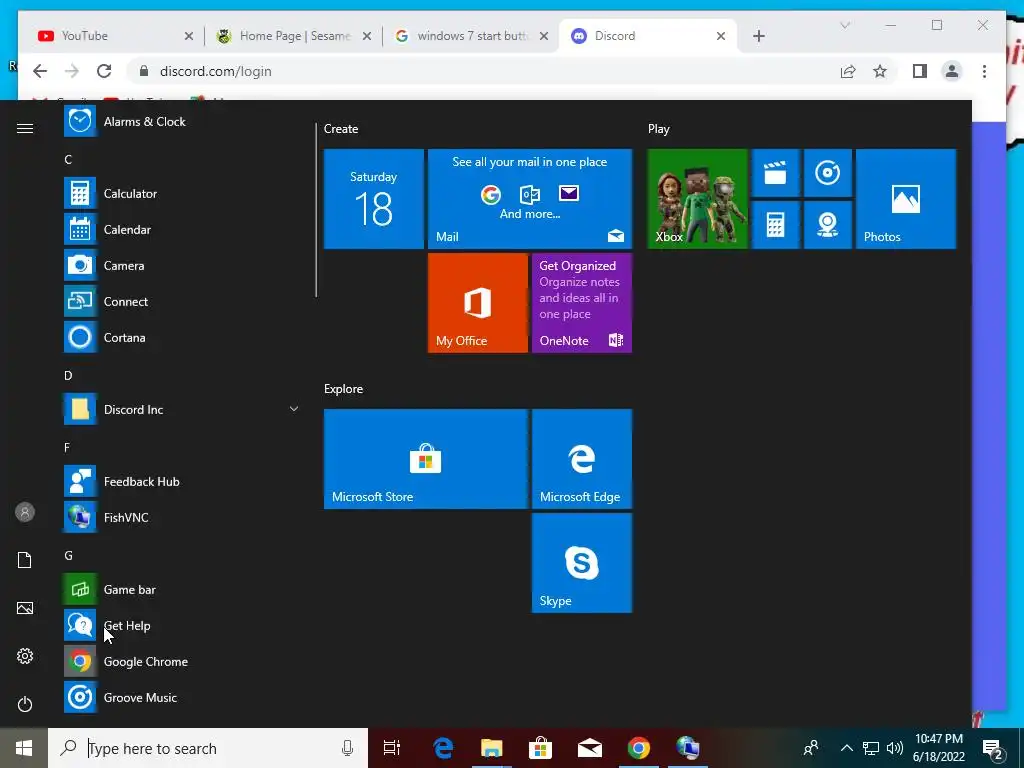Image resolution: width=1024 pixels, height=768 pixels.
Task: Open Pictures from the Start sidebar
Action: 25,608
